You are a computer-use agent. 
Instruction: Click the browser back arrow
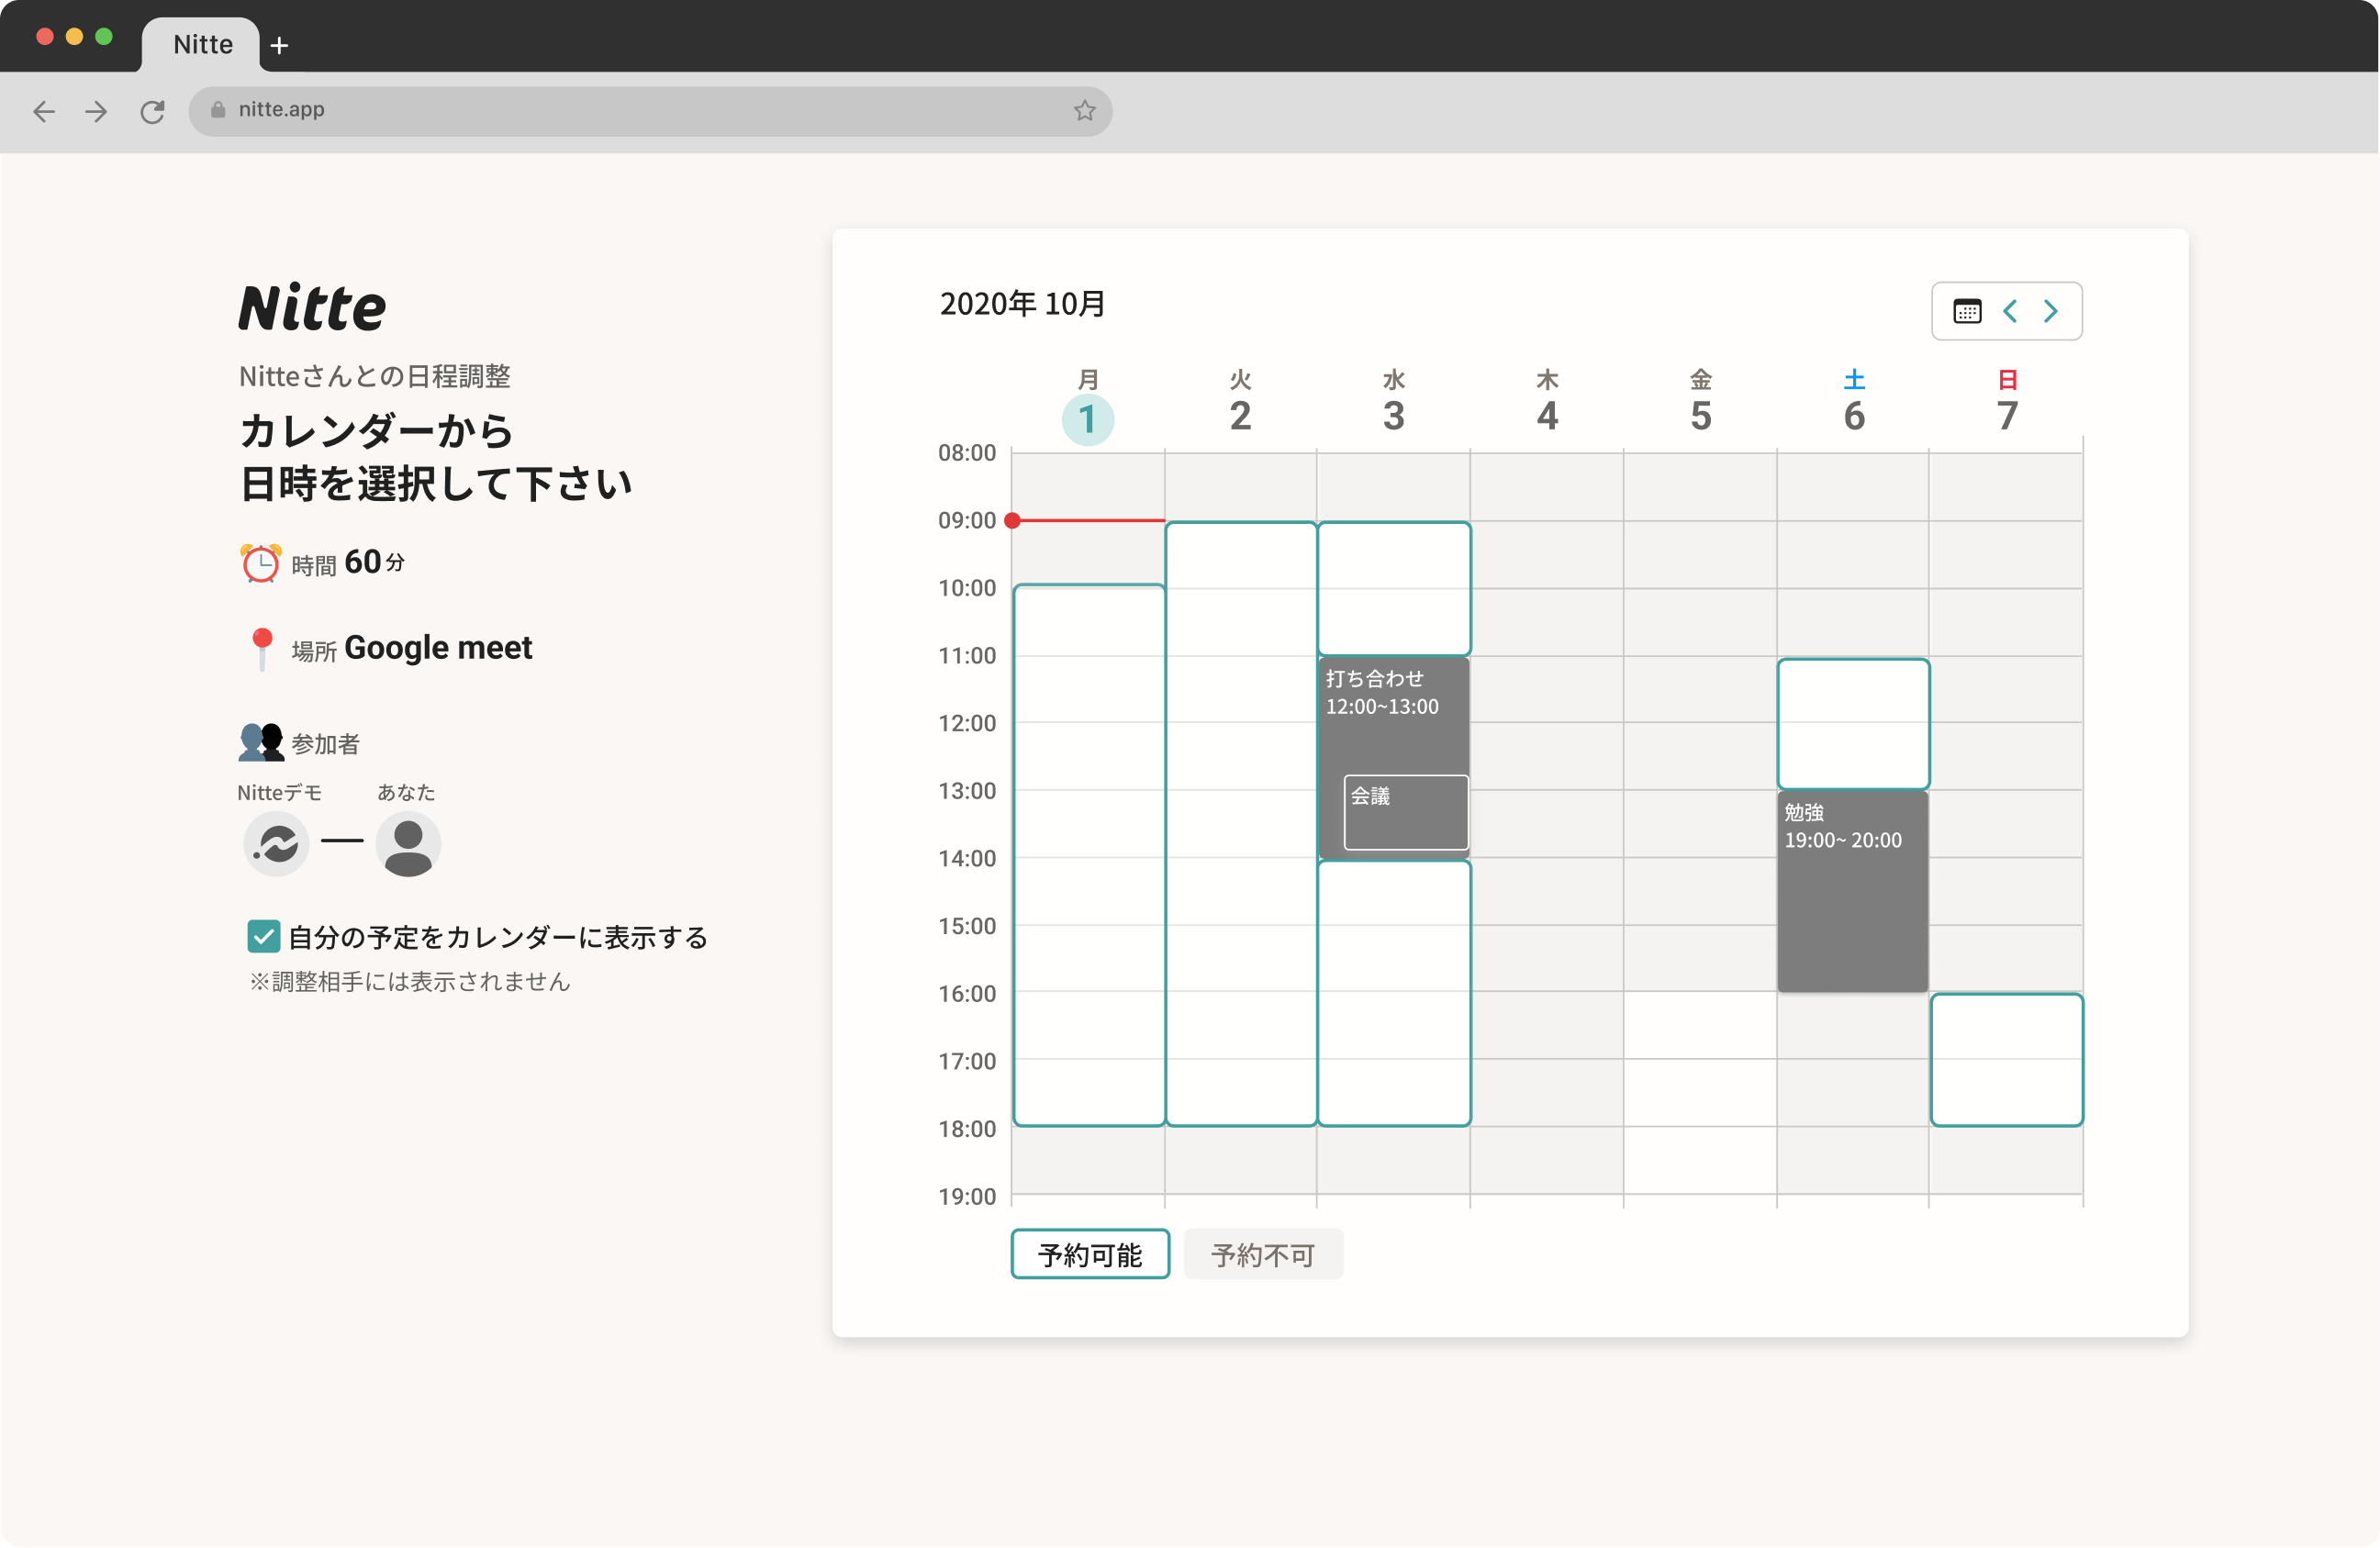tap(44, 111)
